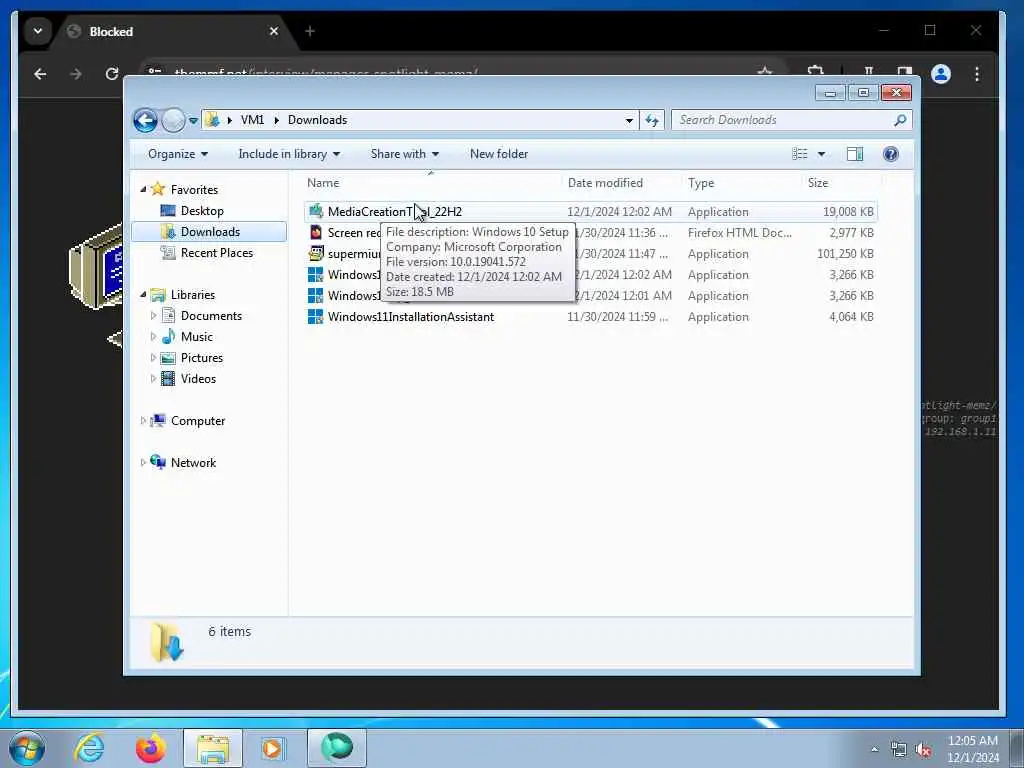This screenshot has height=768, width=1024.
Task: Click the 101,250 KB size cell
Action: coord(845,254)
